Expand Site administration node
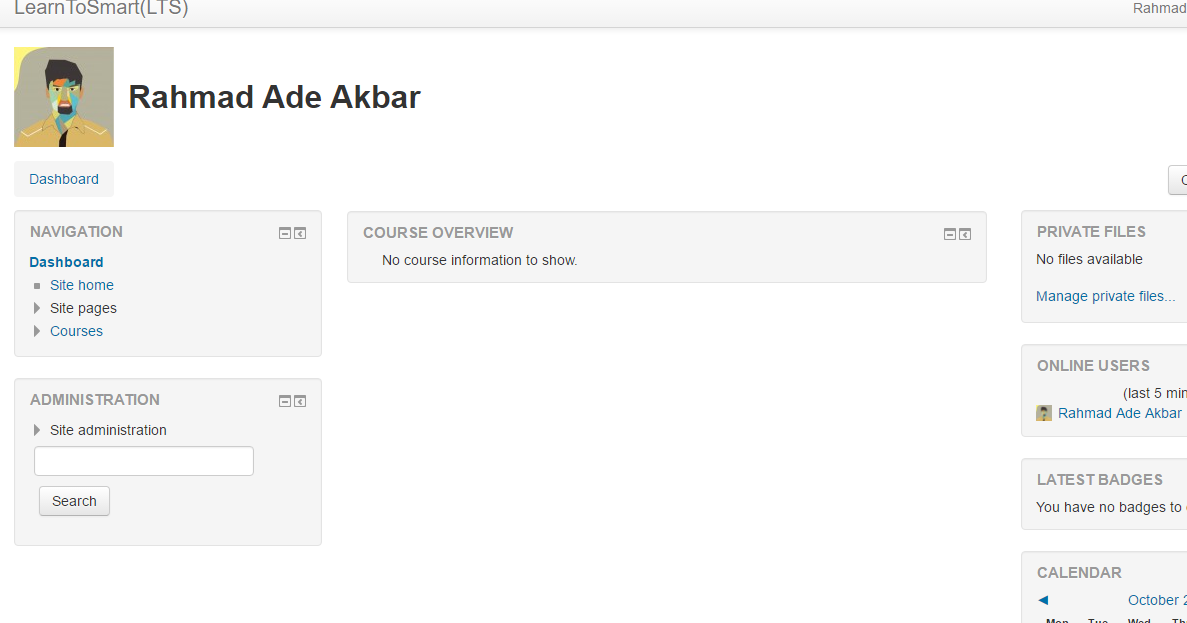The image size is (1187, 623). click(x=36, y=430)
